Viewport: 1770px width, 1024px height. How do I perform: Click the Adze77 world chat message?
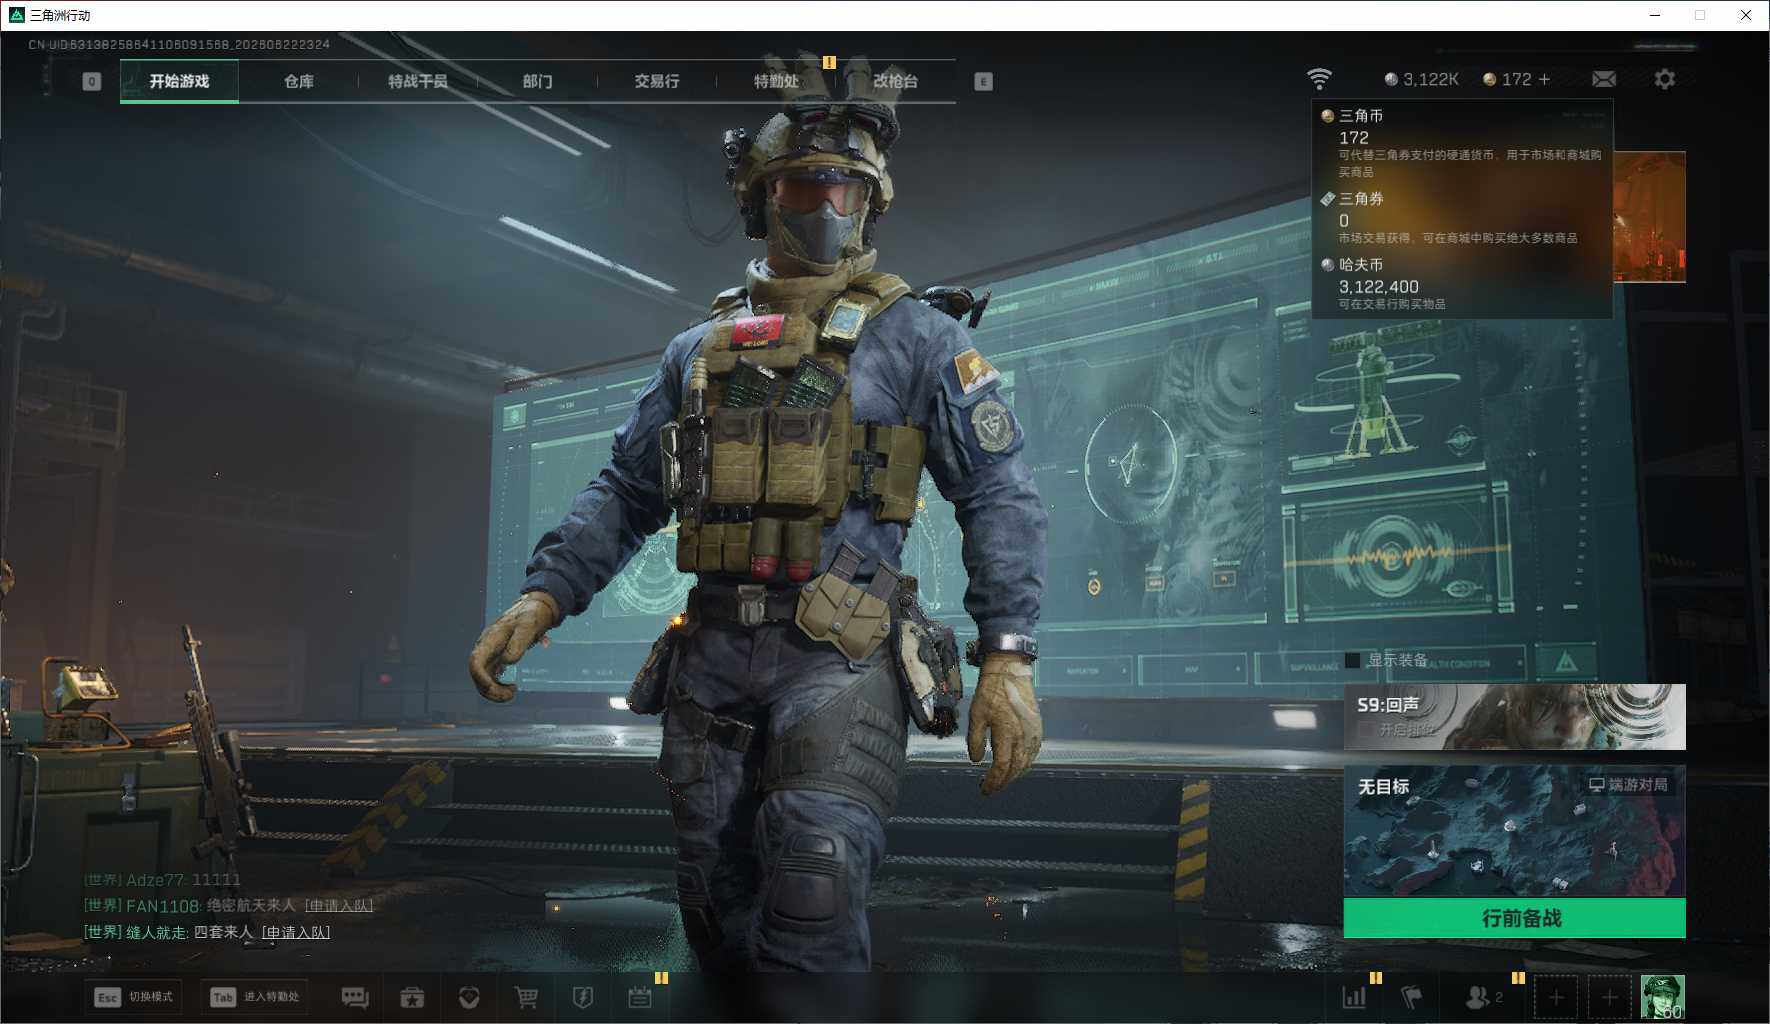point(162,880)
